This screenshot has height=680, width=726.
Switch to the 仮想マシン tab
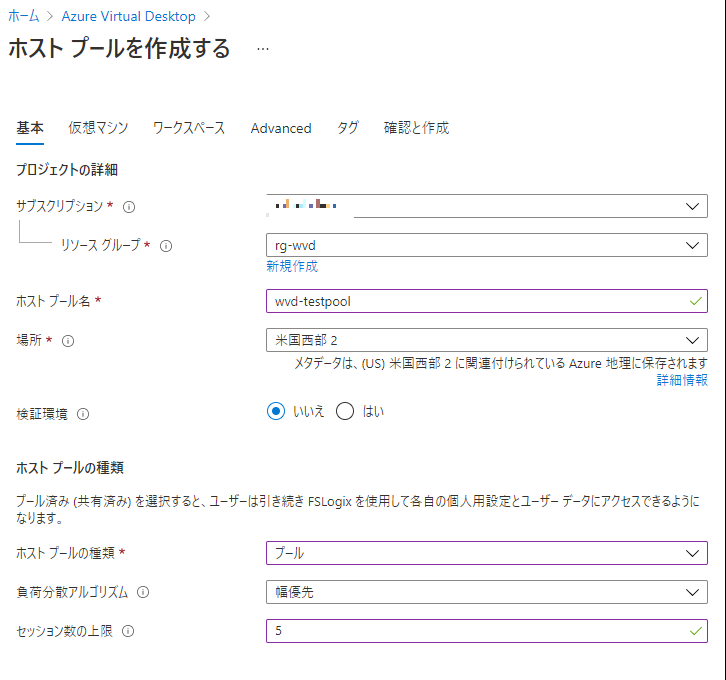[x=98, y=128]
